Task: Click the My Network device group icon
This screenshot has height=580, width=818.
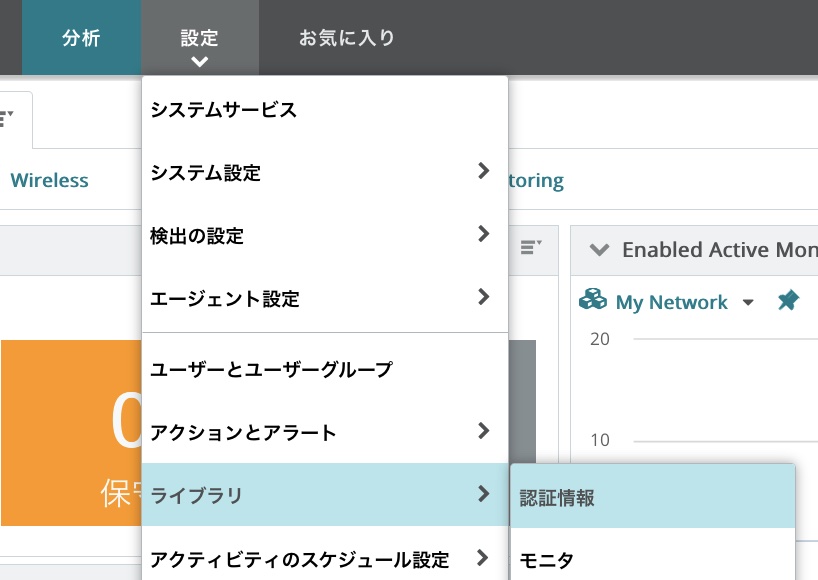Action: point(594,301)
